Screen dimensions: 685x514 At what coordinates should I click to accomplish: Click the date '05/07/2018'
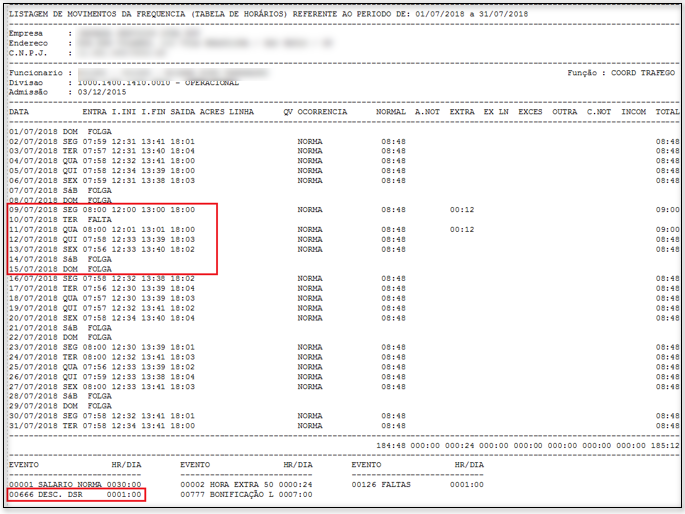click(x=33, y=171)
